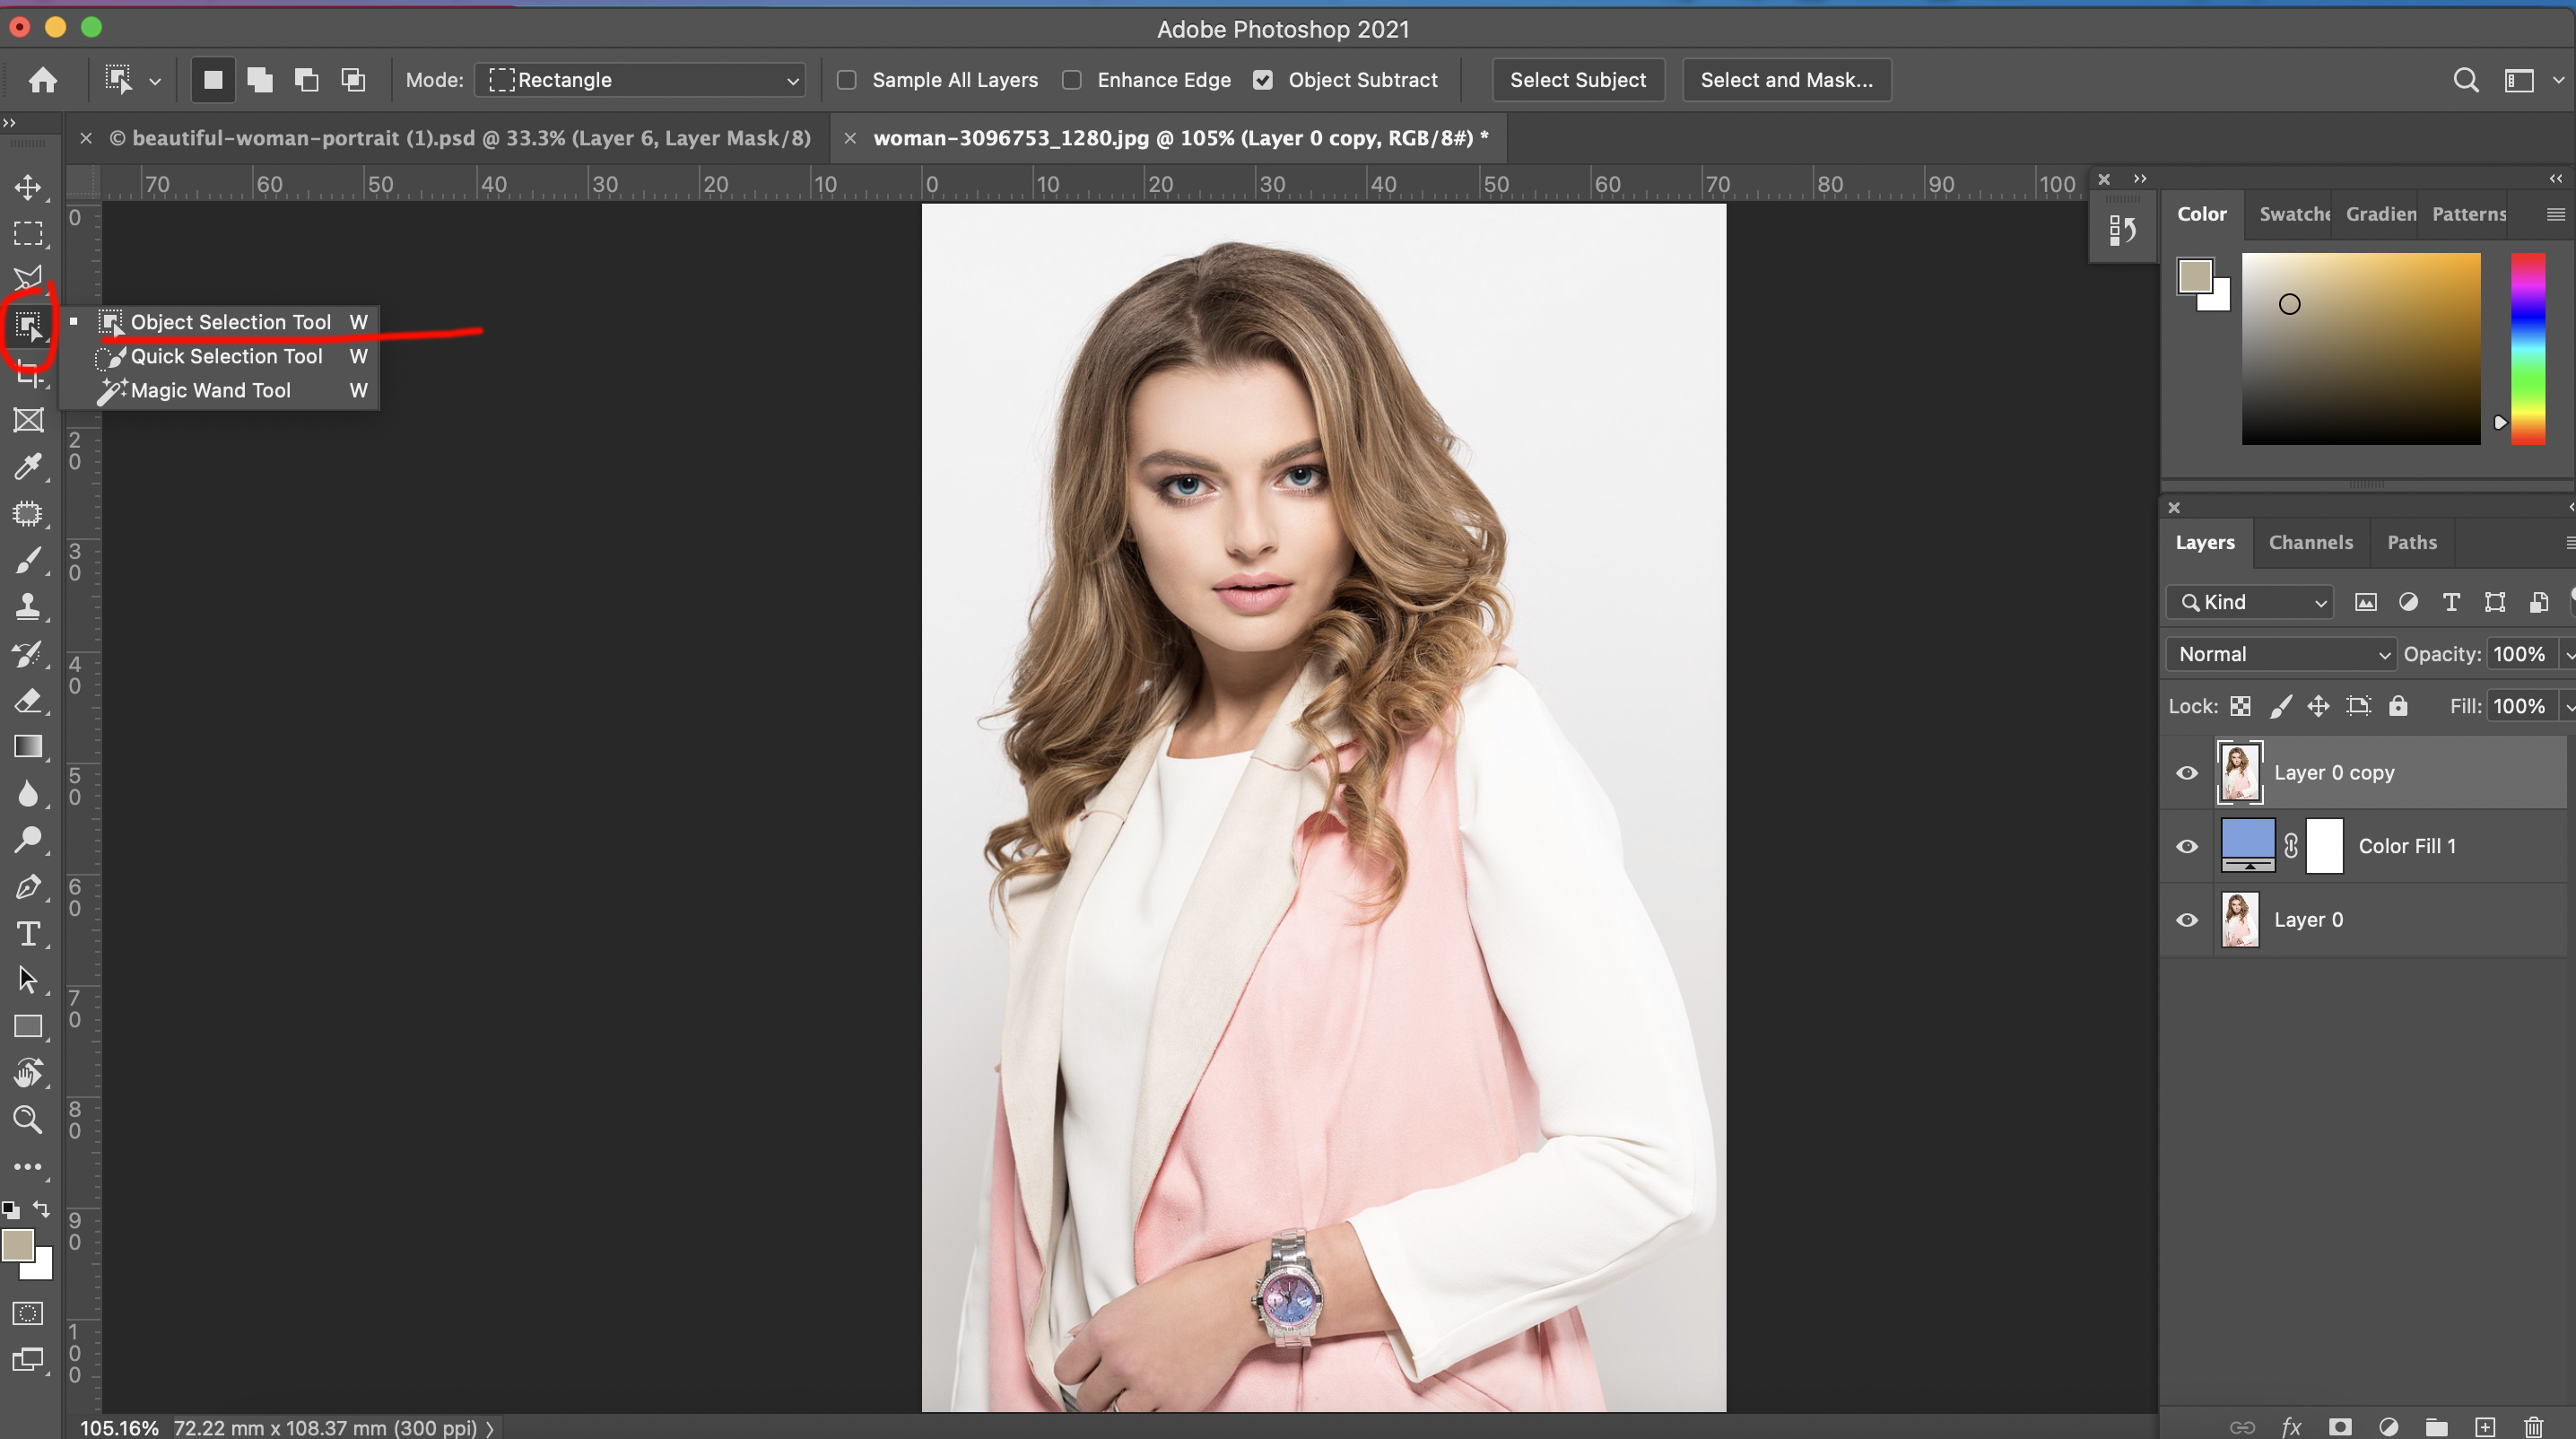Select the Eyedropper tool

(28, 466)
